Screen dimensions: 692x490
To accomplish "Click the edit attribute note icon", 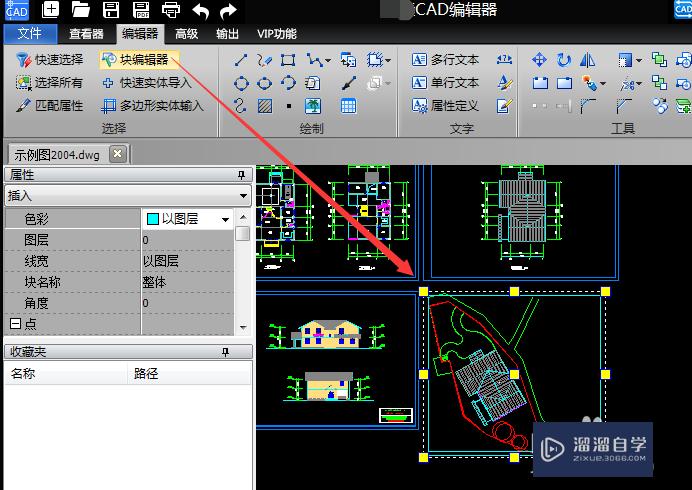I will click(x=504, y=106).
